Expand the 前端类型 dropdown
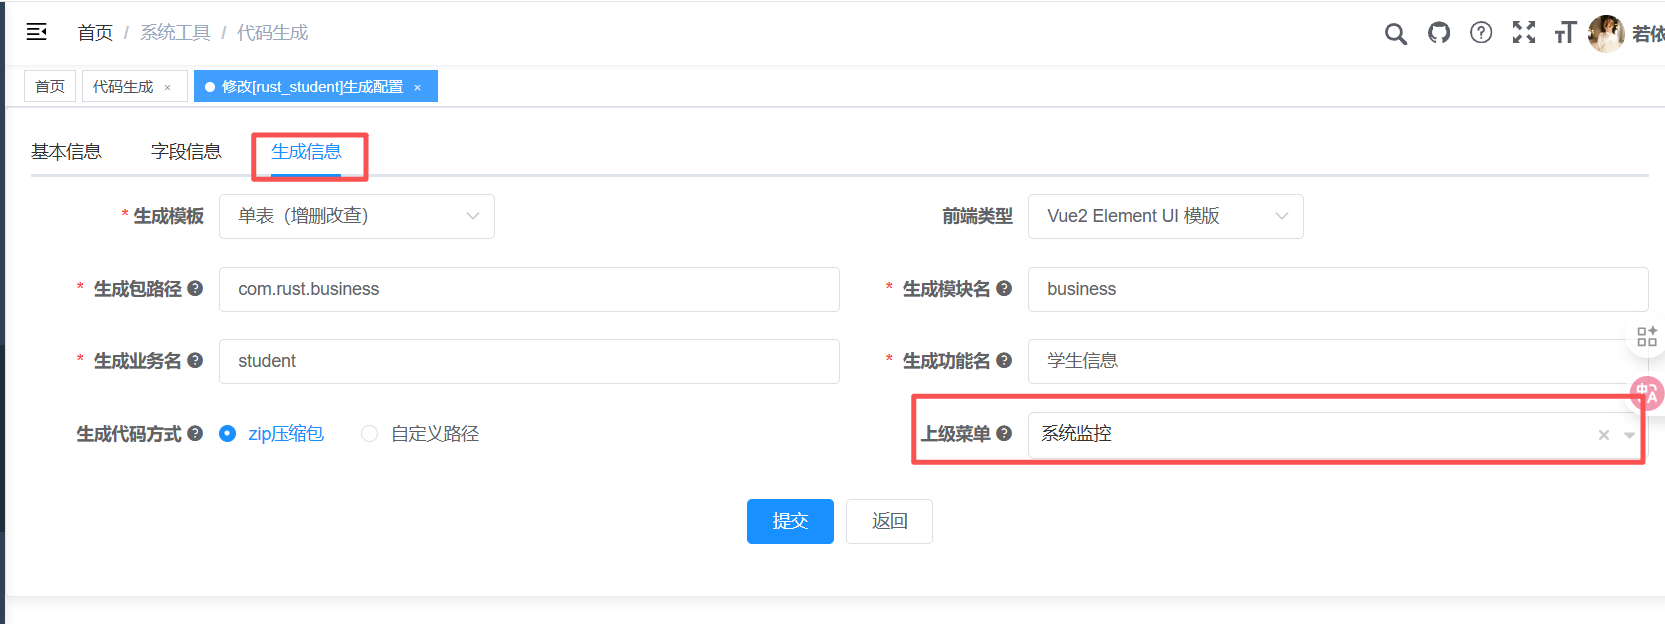The image size is (1665, 624). [x=1281, y=216]
